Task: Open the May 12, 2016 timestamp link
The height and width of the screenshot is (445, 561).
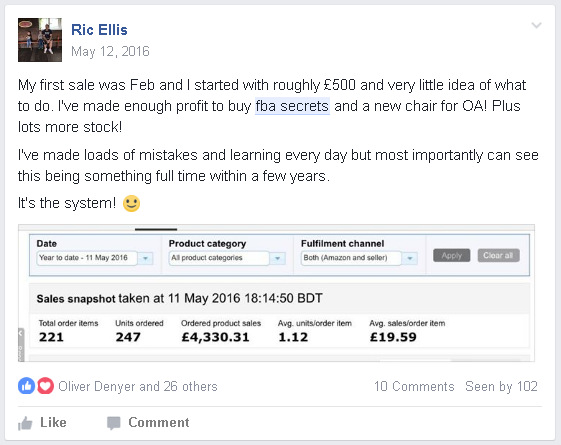Action: (x=110, y=52)
